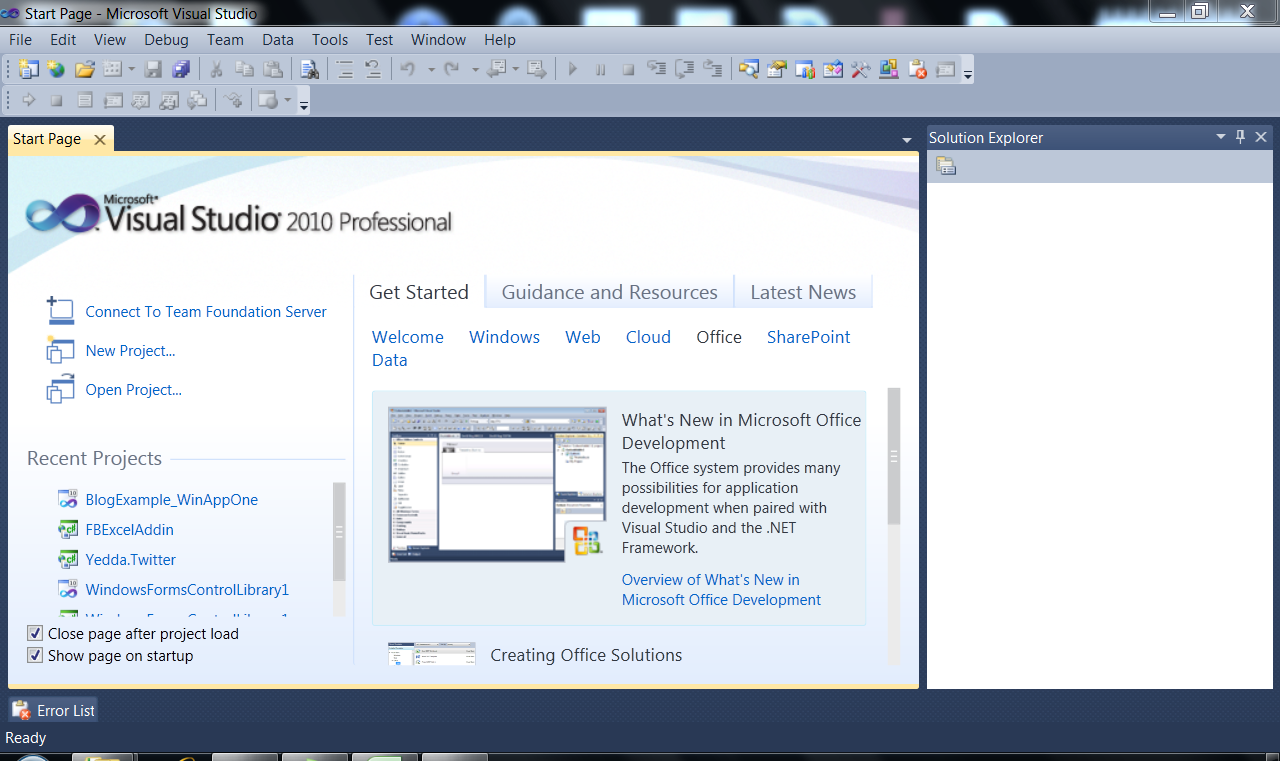
Task: Open recent project BlogExample_WinAppOne
Action: pyautogui.click(x=172, y=500)
